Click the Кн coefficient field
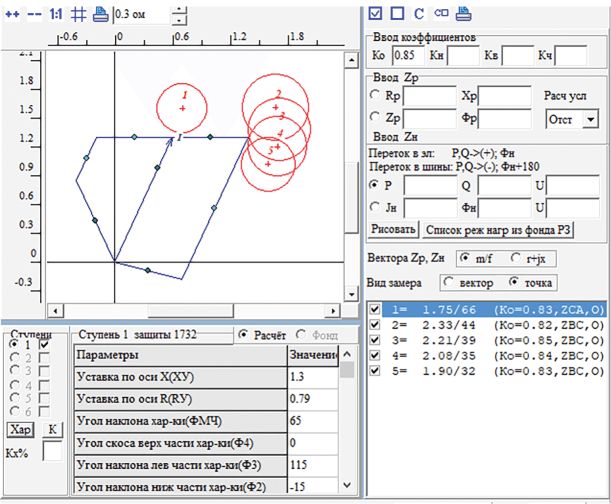The height and width of the screenshot is (504, 611). pyautogui.click(x=463, y=55)
